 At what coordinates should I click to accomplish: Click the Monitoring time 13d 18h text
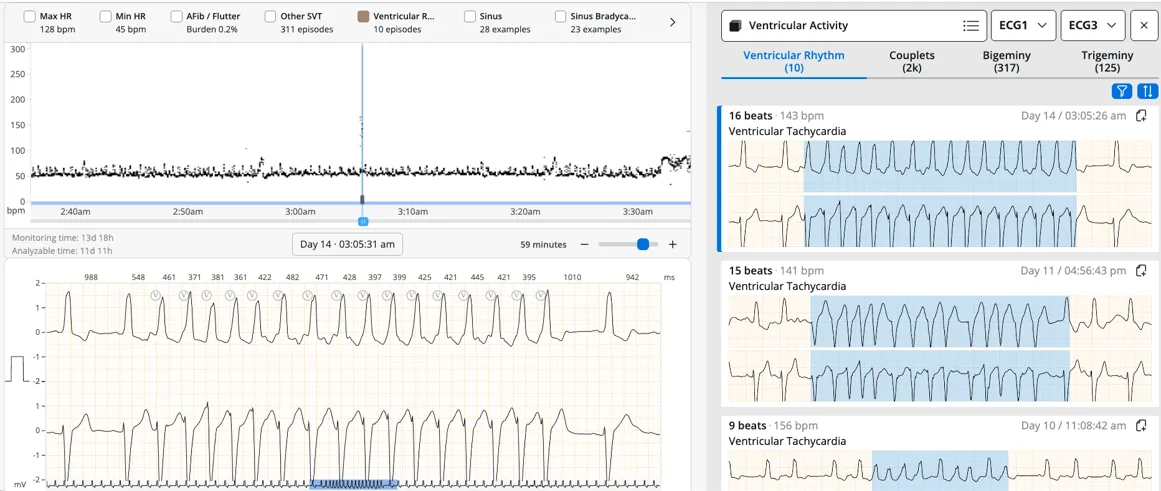(63, 238)
